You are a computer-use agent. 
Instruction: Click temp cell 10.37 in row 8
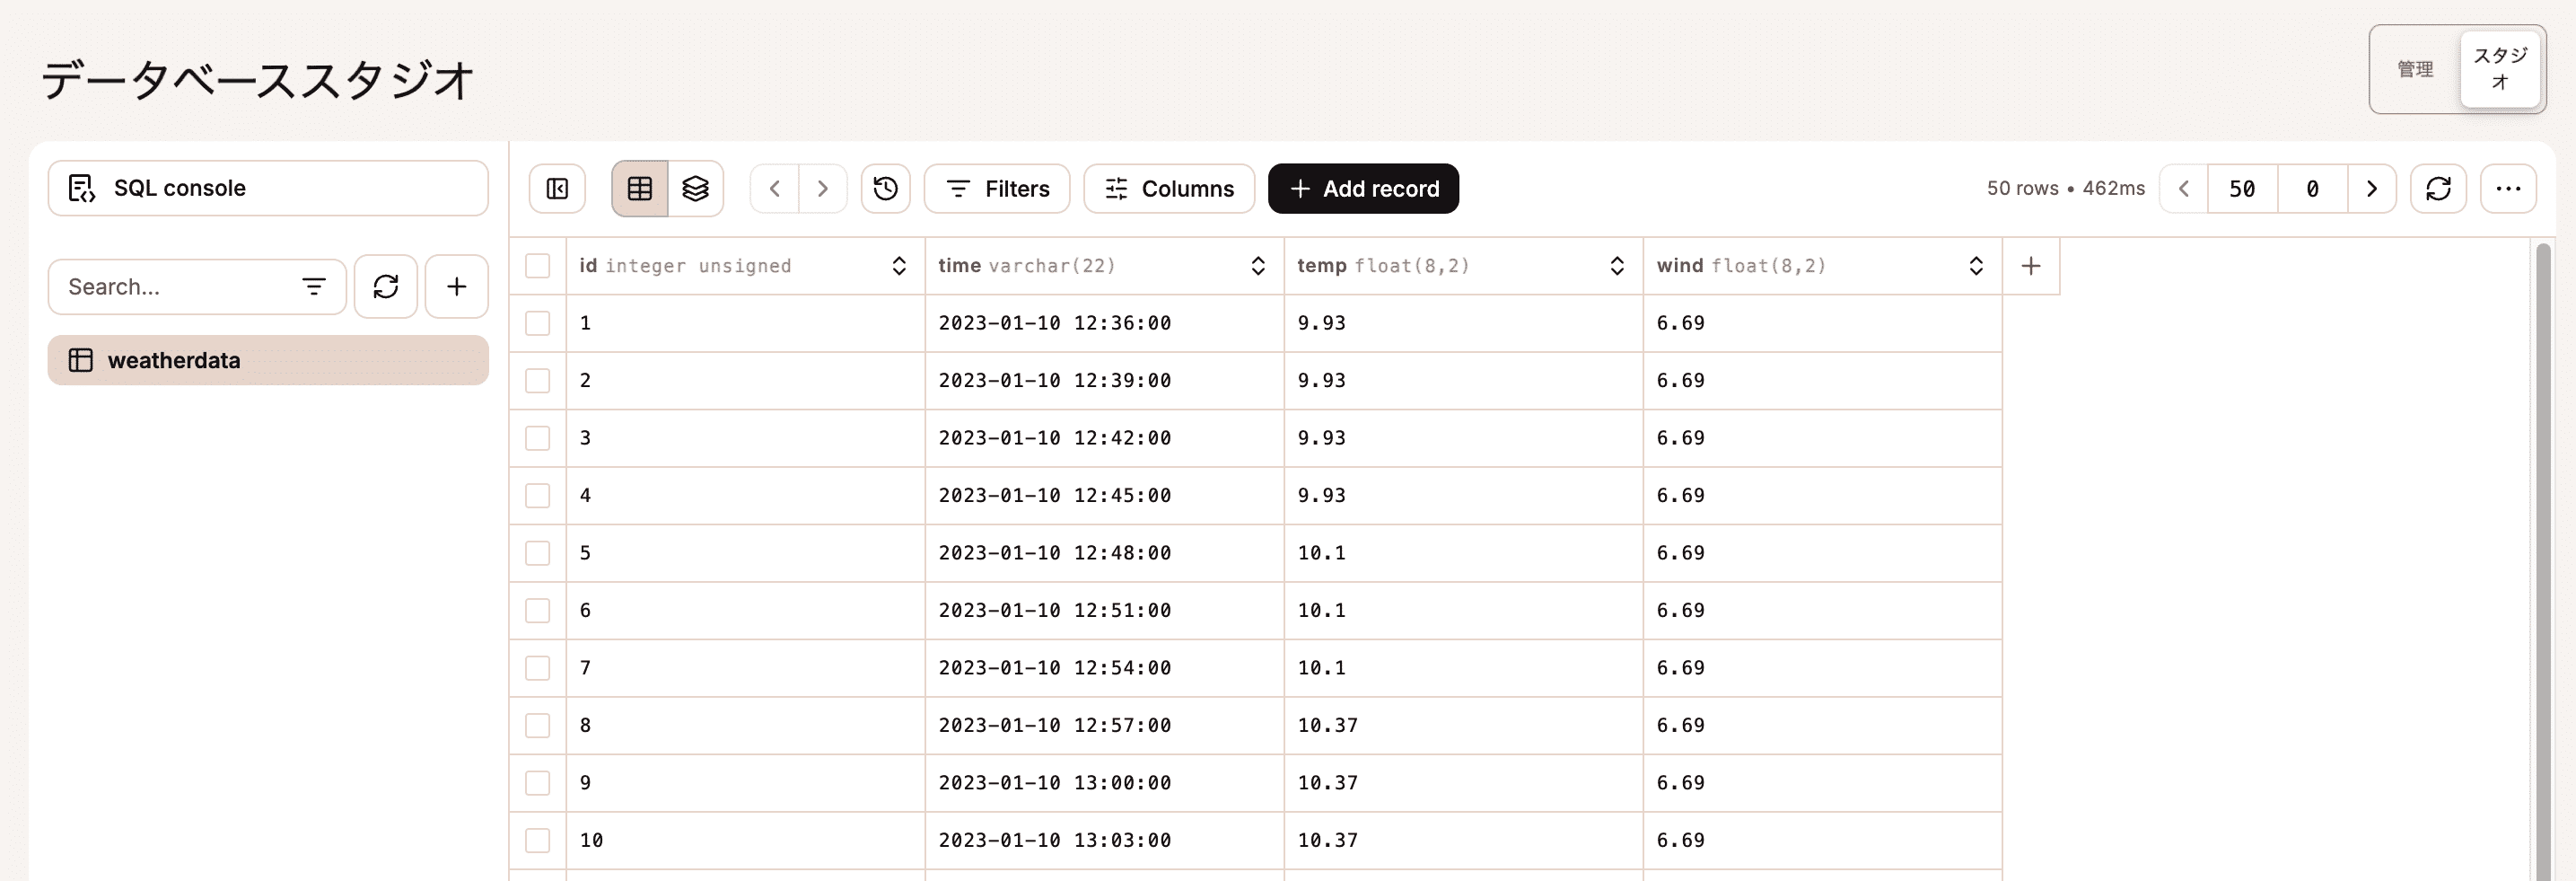click(x=1463, y=726)
